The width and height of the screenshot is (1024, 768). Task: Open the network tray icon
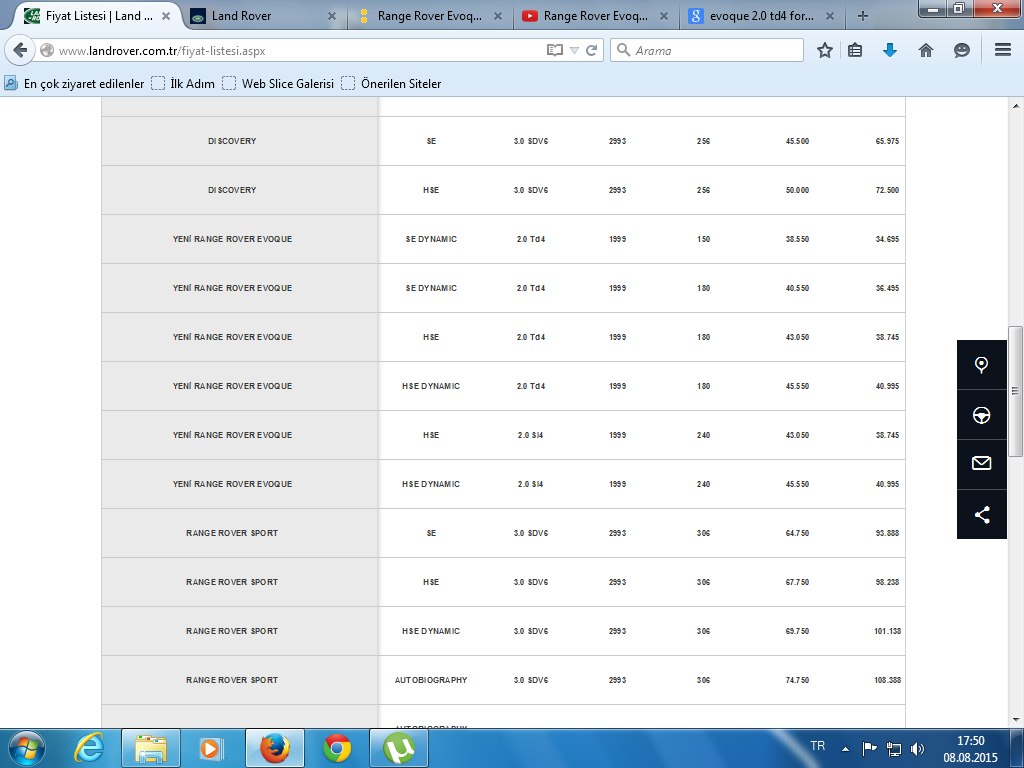[x=893, y=748]
